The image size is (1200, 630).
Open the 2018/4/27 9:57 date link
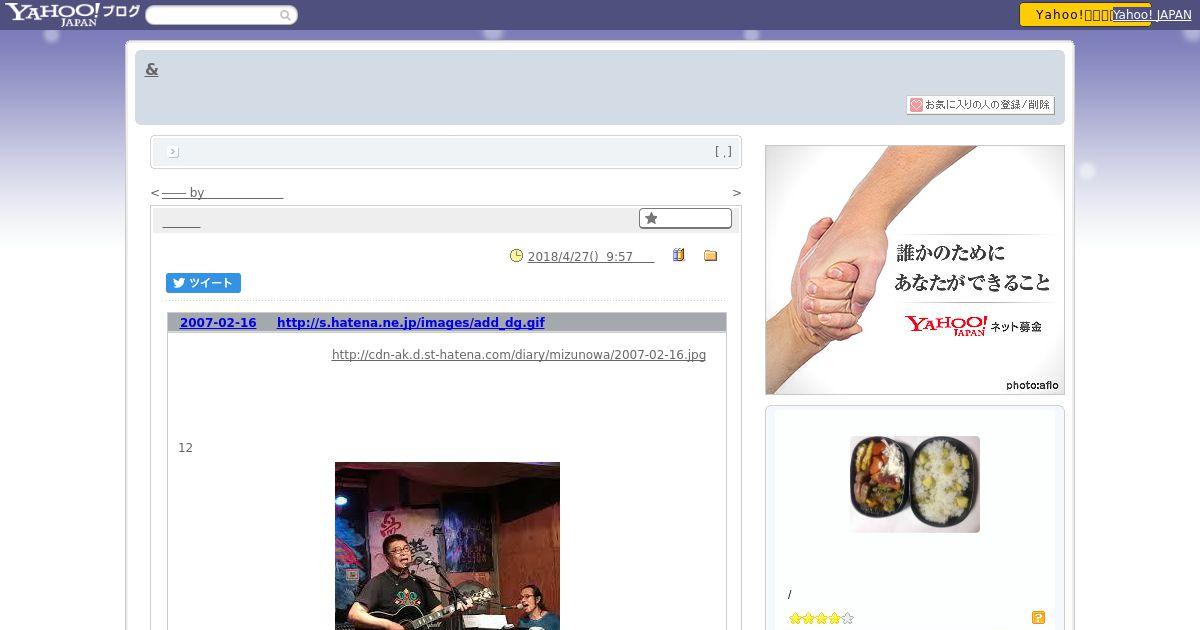pos(591,257)
